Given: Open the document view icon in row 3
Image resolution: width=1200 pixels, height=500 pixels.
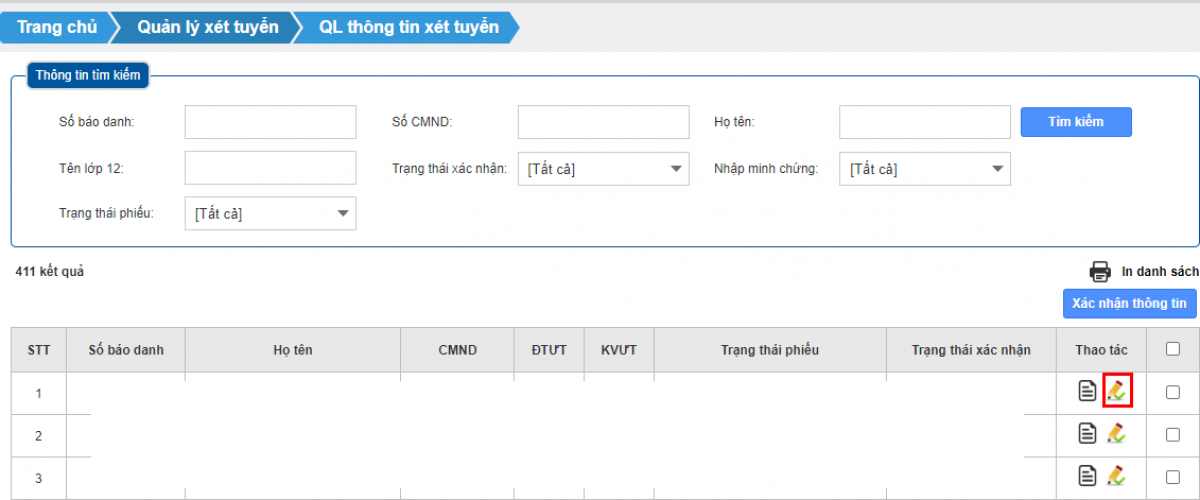Looking at the screenshot, I should (x=1087, y=476).
